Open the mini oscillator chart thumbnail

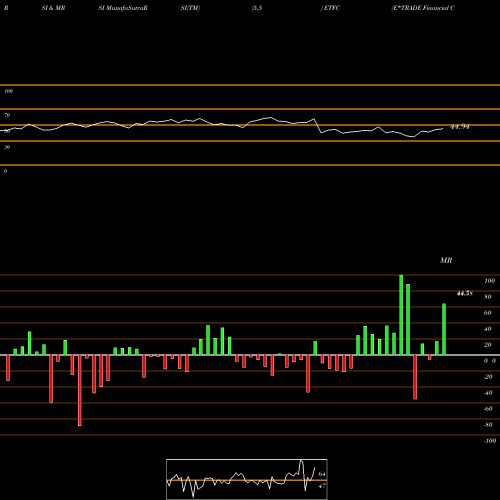(x=247, y=479)
